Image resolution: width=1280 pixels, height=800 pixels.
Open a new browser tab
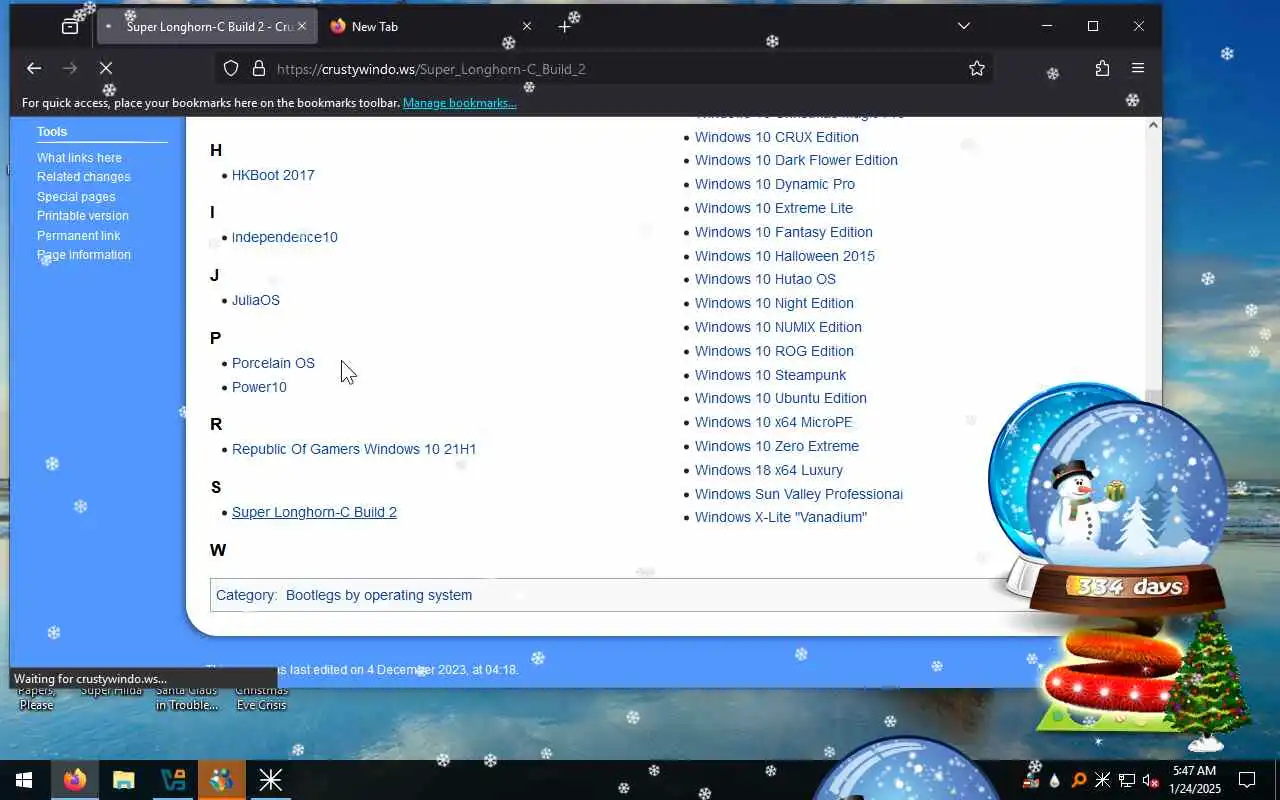564,26
